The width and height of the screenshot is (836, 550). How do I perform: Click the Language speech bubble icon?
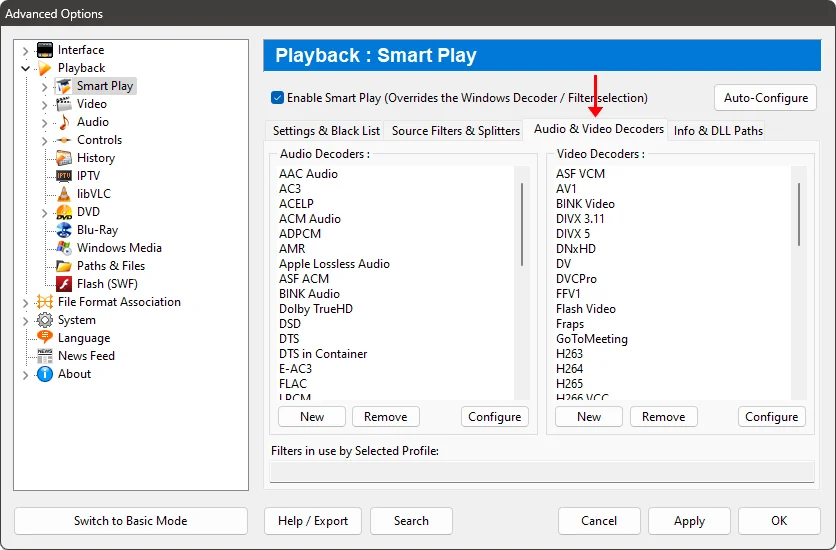45,338
